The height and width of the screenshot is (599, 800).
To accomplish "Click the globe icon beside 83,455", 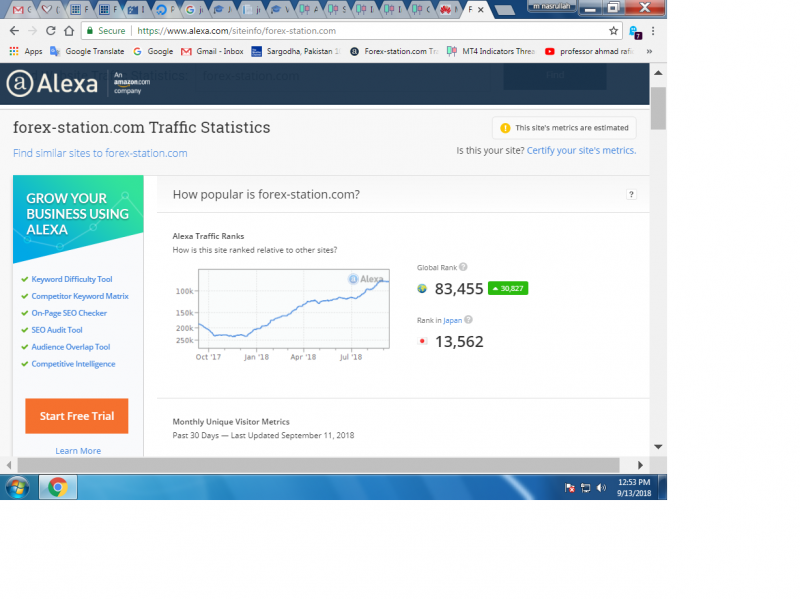I will coord(422,289).
